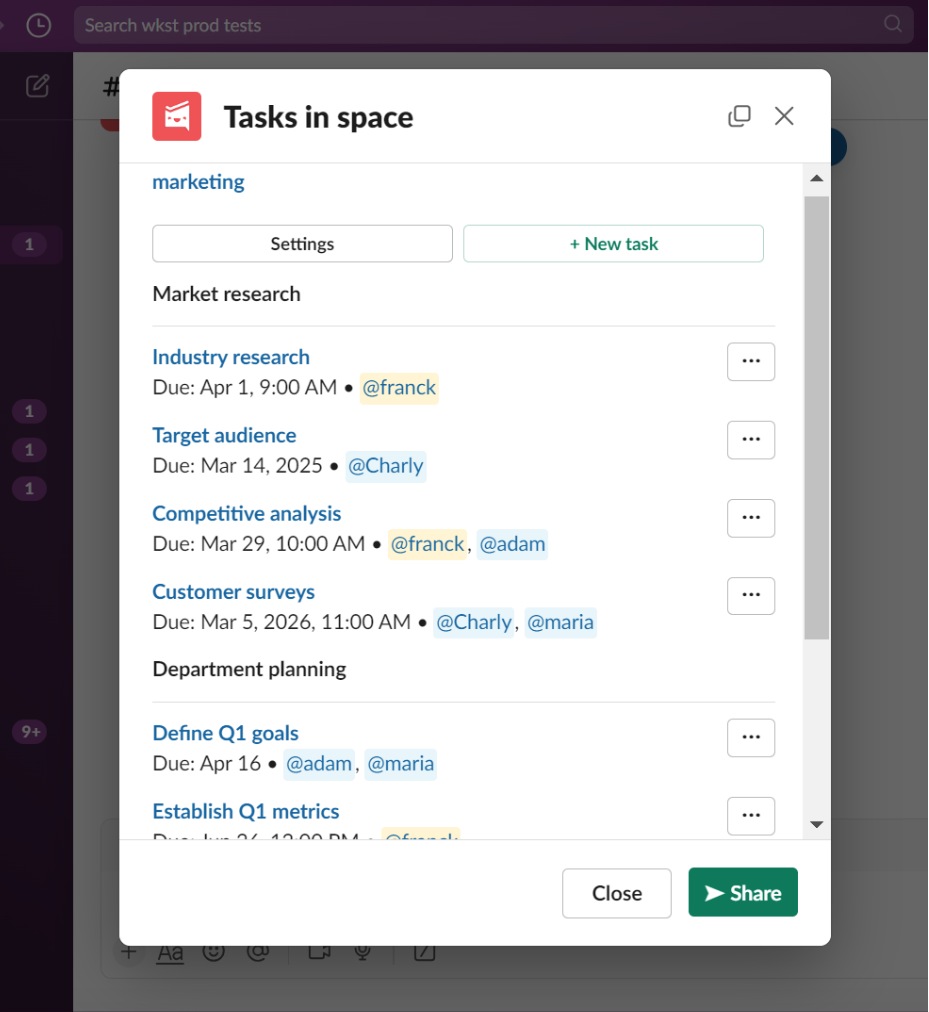Open options menu for Define Q1 goals
929x1012 pixels.
751,738
